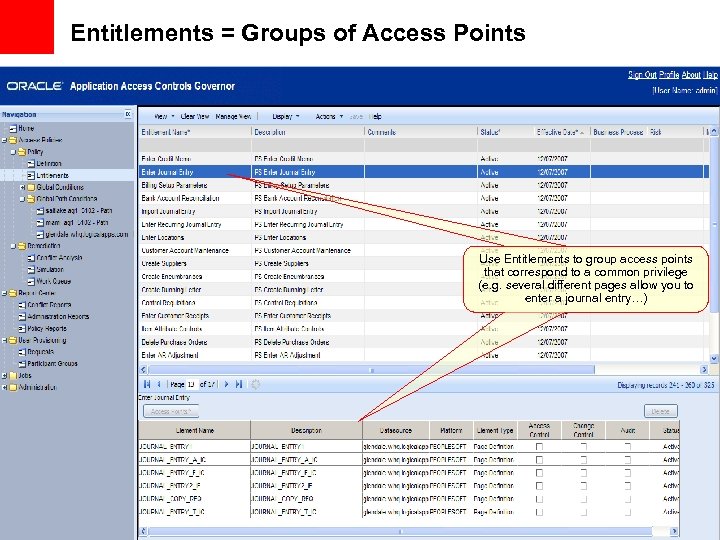Tick Change Control checkbox for JOURNAL_ENTRY_A_IC row
720x540 pixels.
584,460
